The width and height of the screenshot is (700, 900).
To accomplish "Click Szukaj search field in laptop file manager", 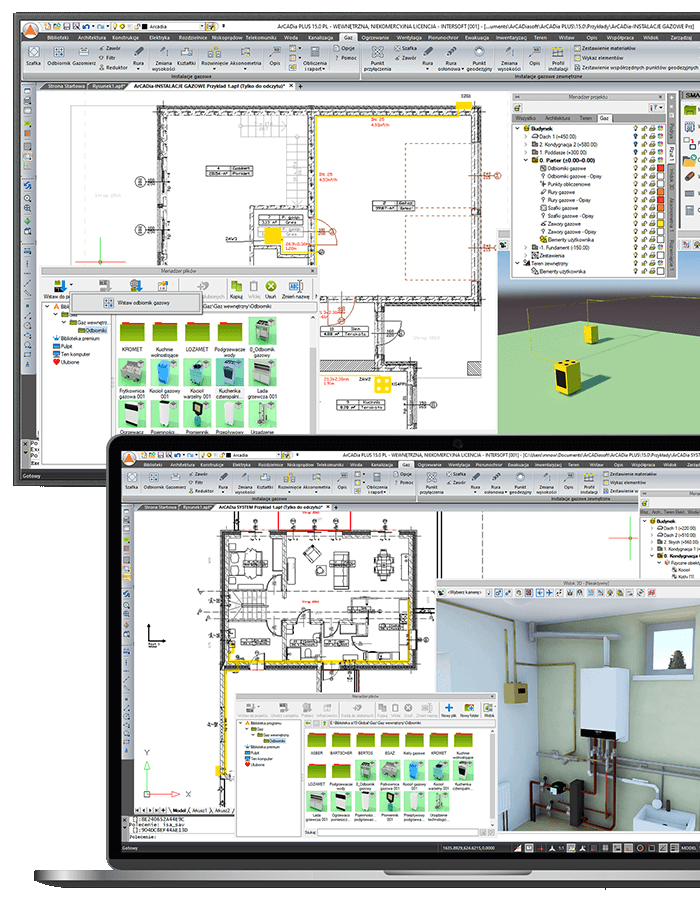I will [397, 832].
